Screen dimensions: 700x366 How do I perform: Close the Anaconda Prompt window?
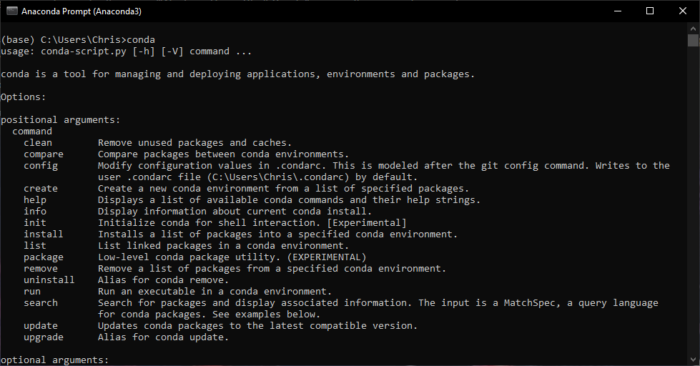click(x=683, y=11)
